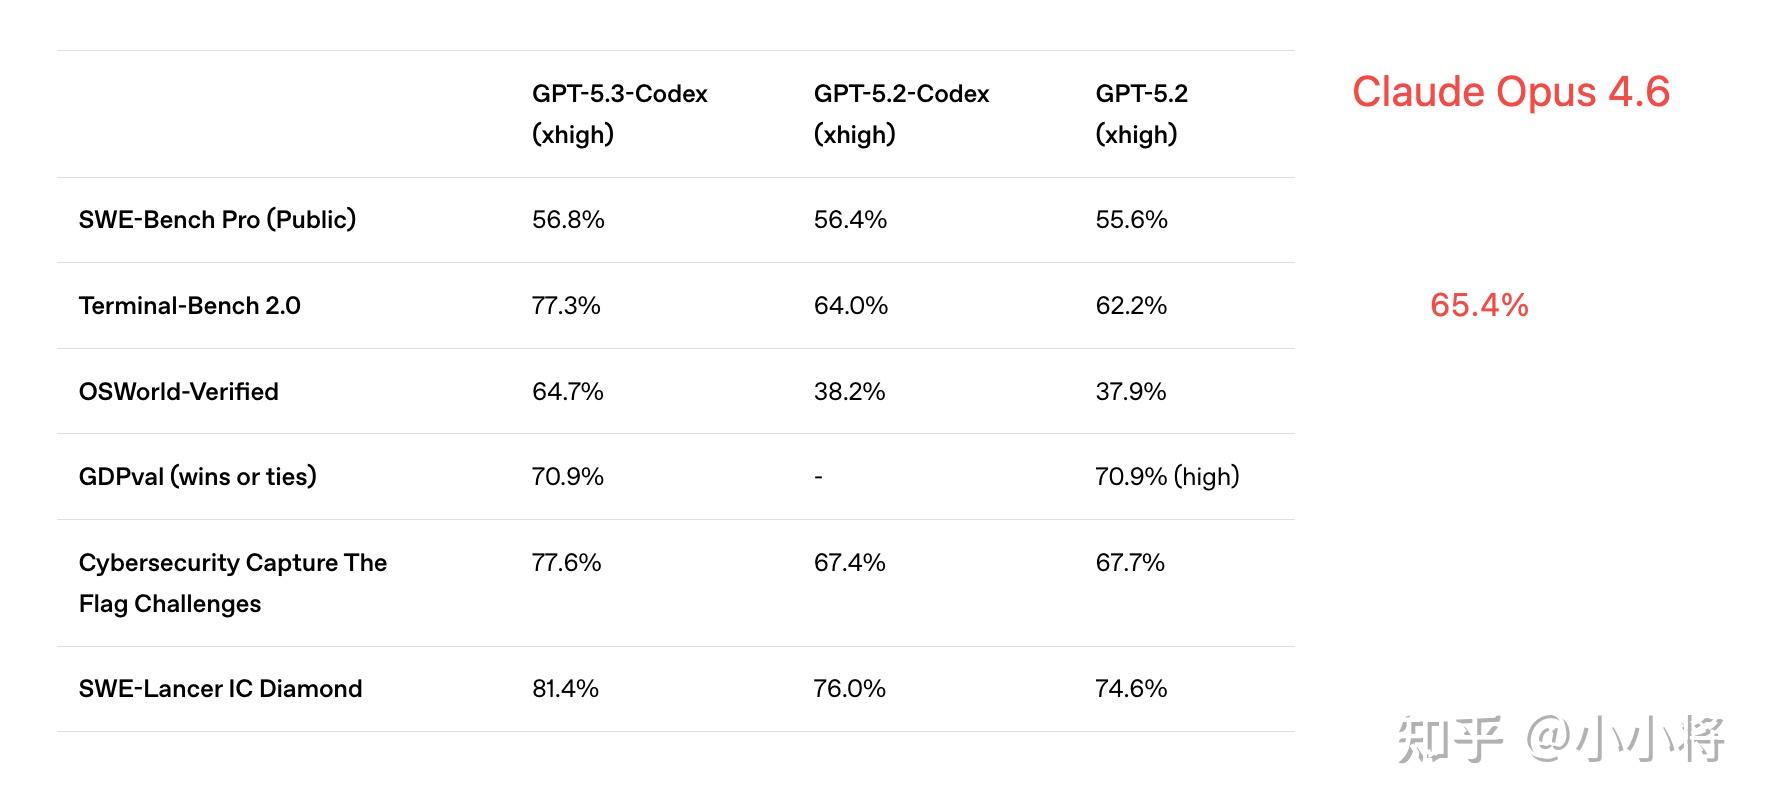Screen dimensions: 1770x810
Task: Click the OSWorld-Verified row label
Action: tap(178, 392)
